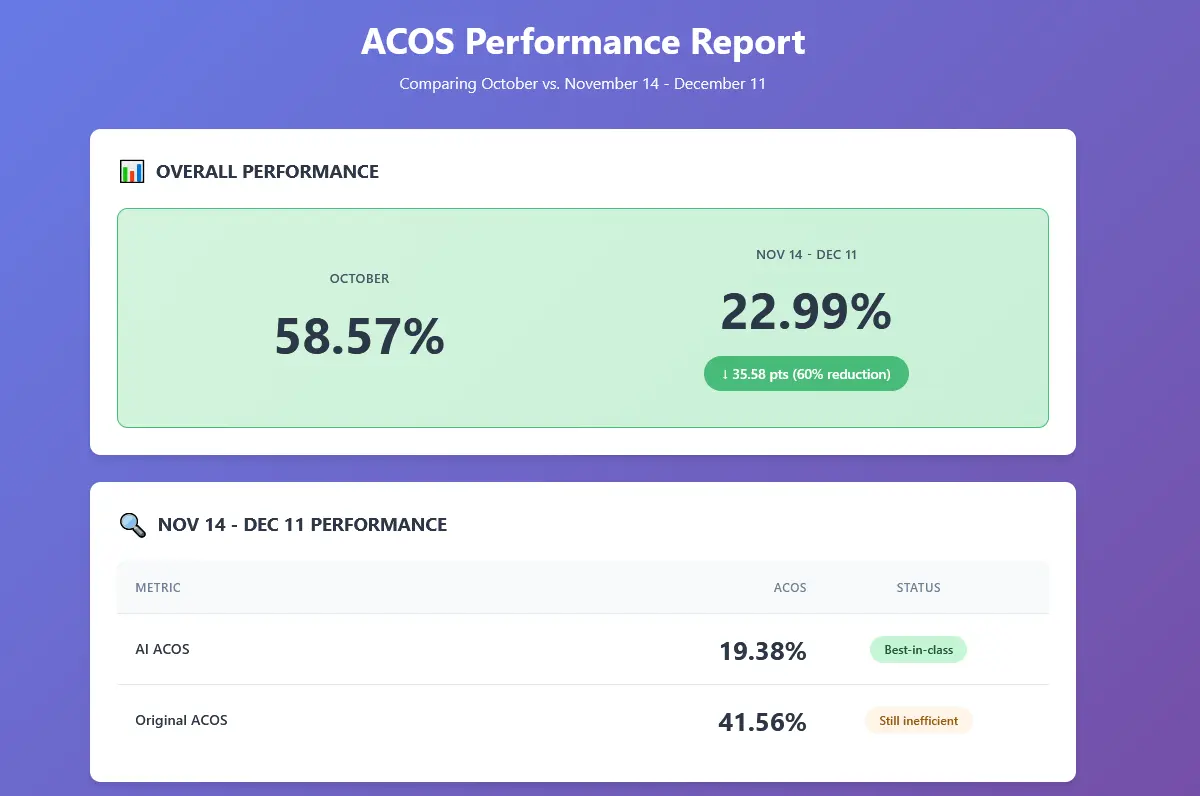
Task: Click the 35.58 pts reduction badge
Action: [806, 374]
